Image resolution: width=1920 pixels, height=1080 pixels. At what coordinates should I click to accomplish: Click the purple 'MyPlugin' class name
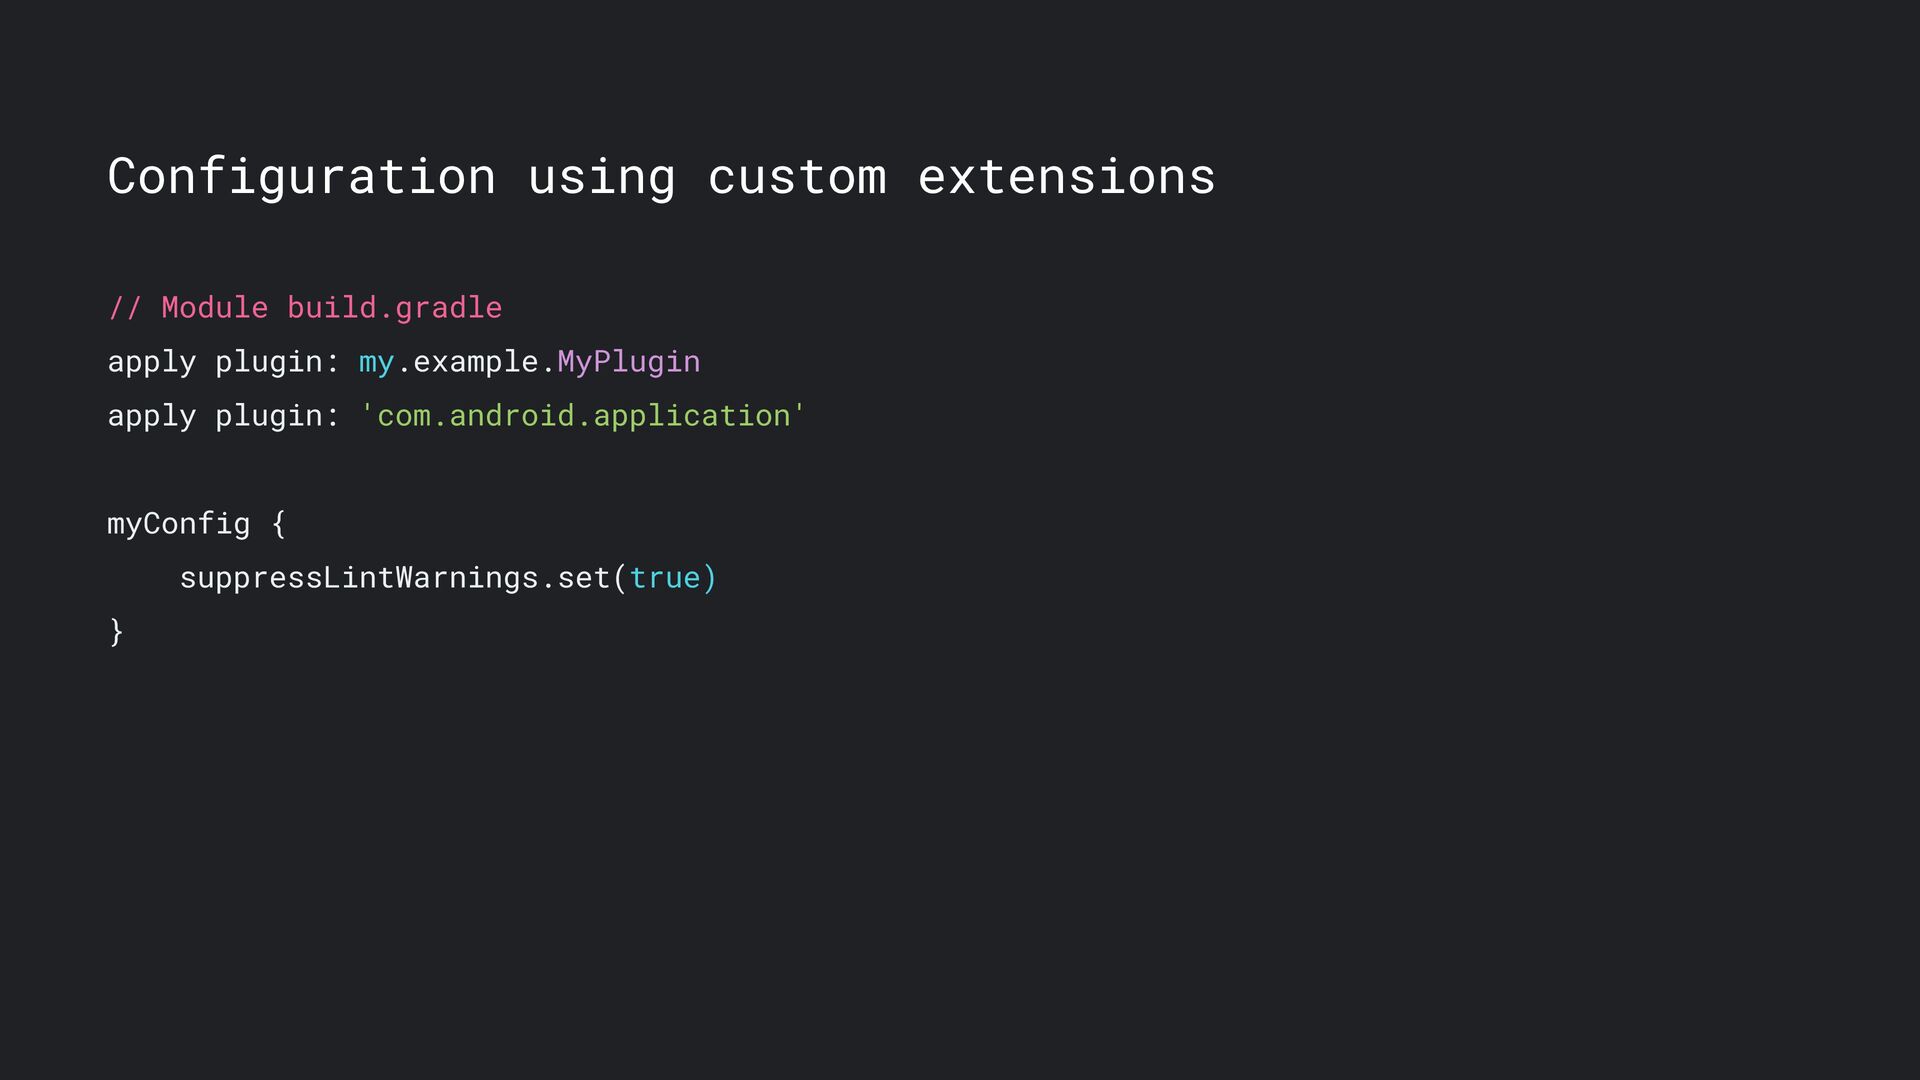[x=629, y=362]
